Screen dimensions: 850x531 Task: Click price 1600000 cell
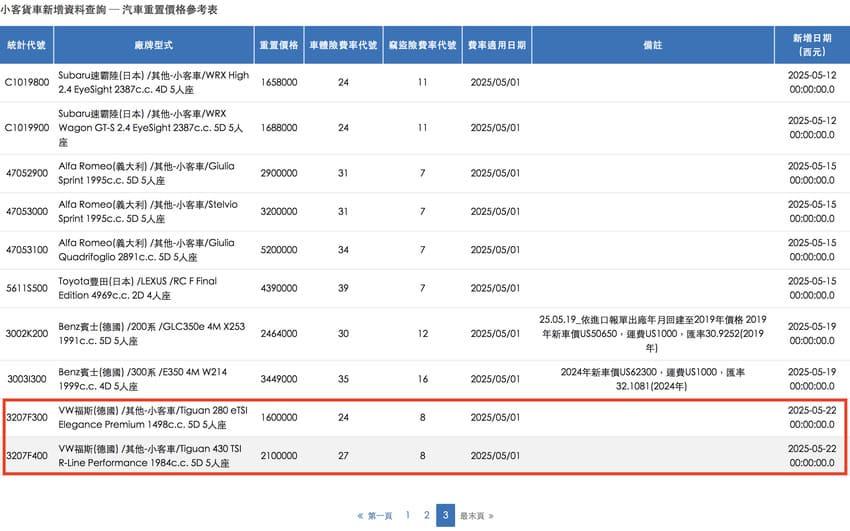[x=279, y=417]
